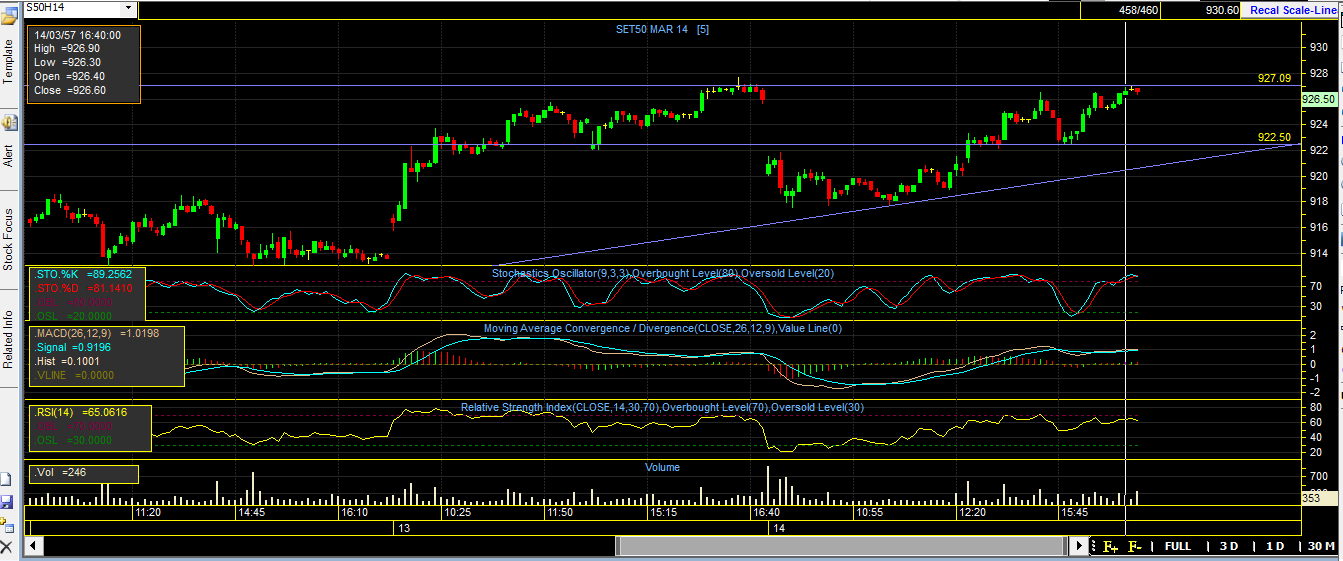Click the 11:50 time axis label
The image size is (1343, 561).
[560, 512]
